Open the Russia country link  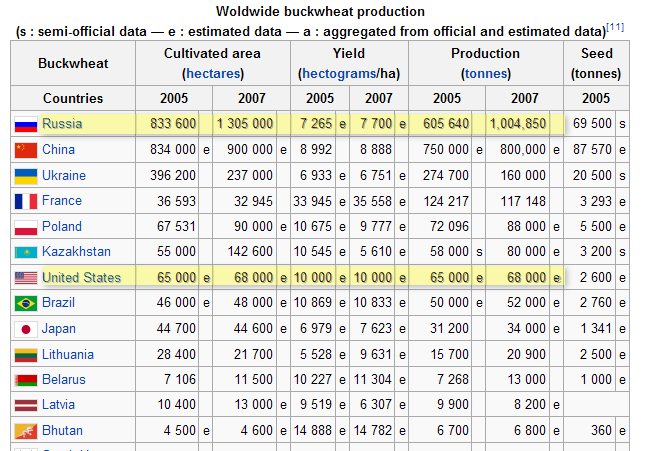(x=62, y=124)
